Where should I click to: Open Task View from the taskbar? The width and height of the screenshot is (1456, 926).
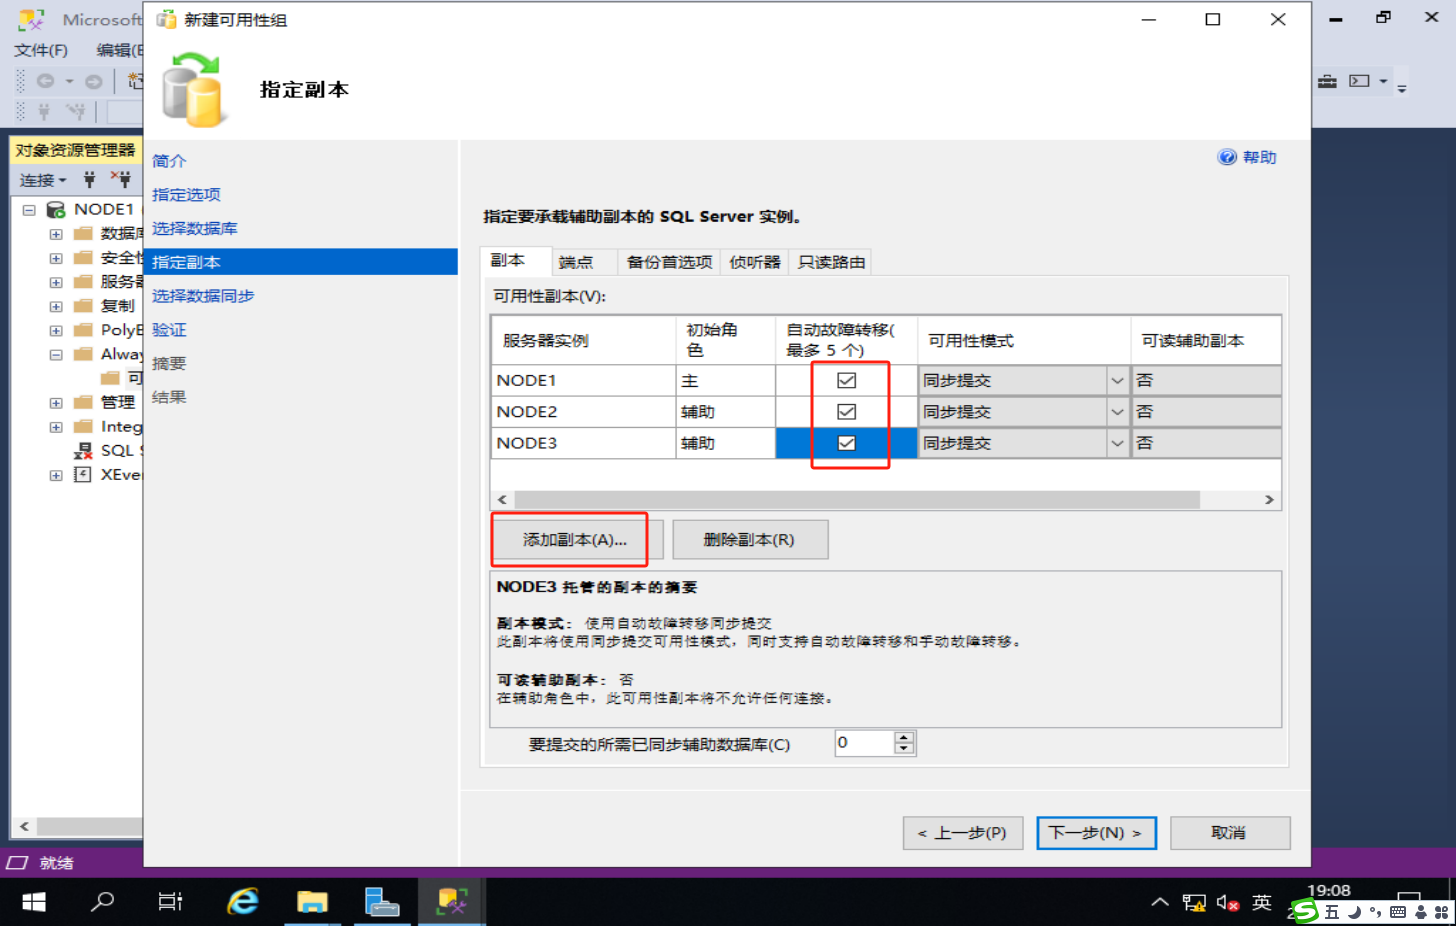pyautogui.click(x=171, y=902)
